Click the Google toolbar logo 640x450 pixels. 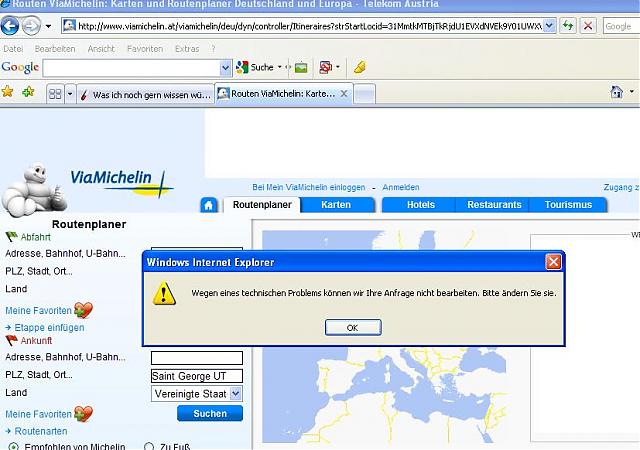20,67
